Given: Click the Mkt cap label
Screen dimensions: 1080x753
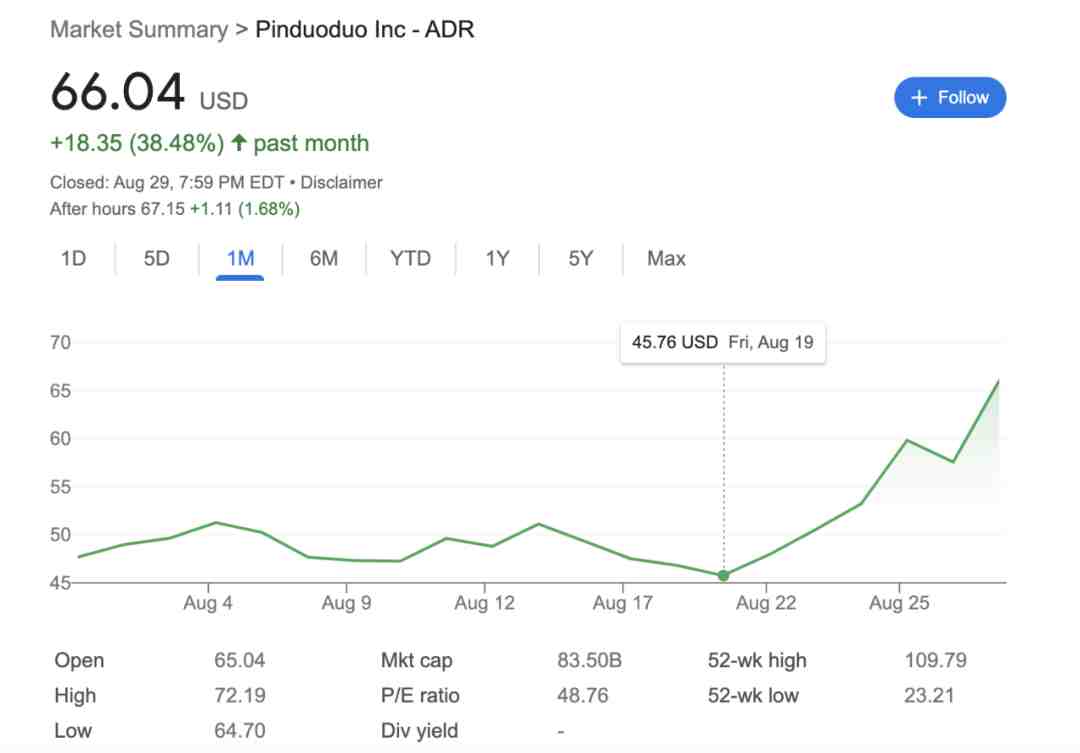Looking at the screenshot, I should [x=416, y=660].
